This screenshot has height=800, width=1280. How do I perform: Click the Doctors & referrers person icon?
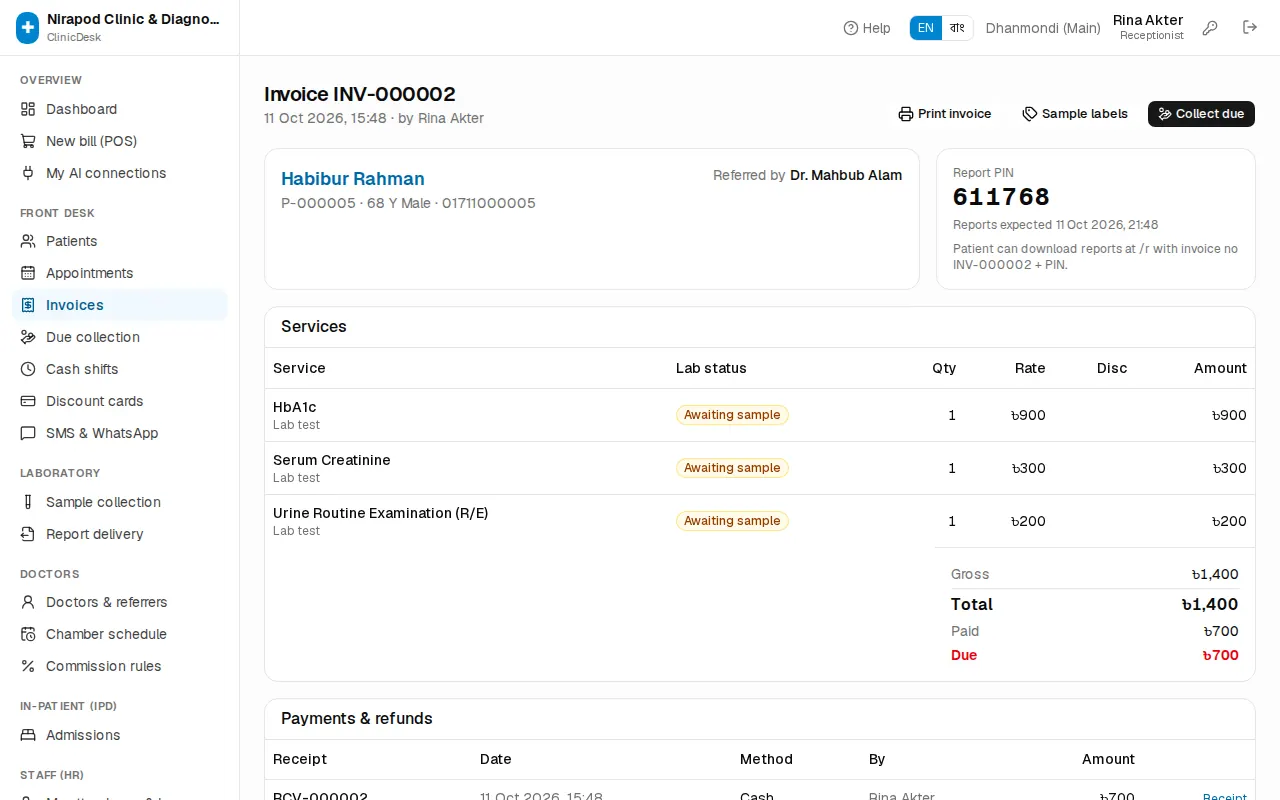pyautogui.click(x=28, y=602)
